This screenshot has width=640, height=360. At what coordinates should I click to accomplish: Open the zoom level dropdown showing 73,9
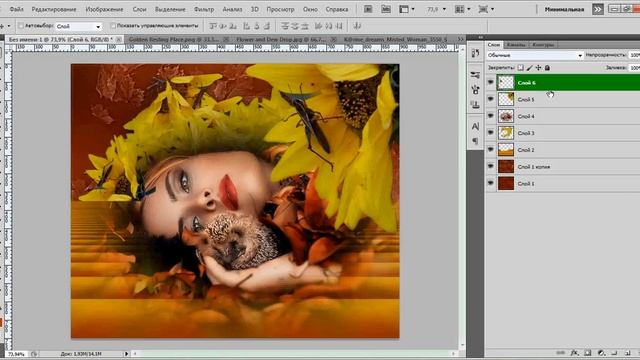point(437,9)
